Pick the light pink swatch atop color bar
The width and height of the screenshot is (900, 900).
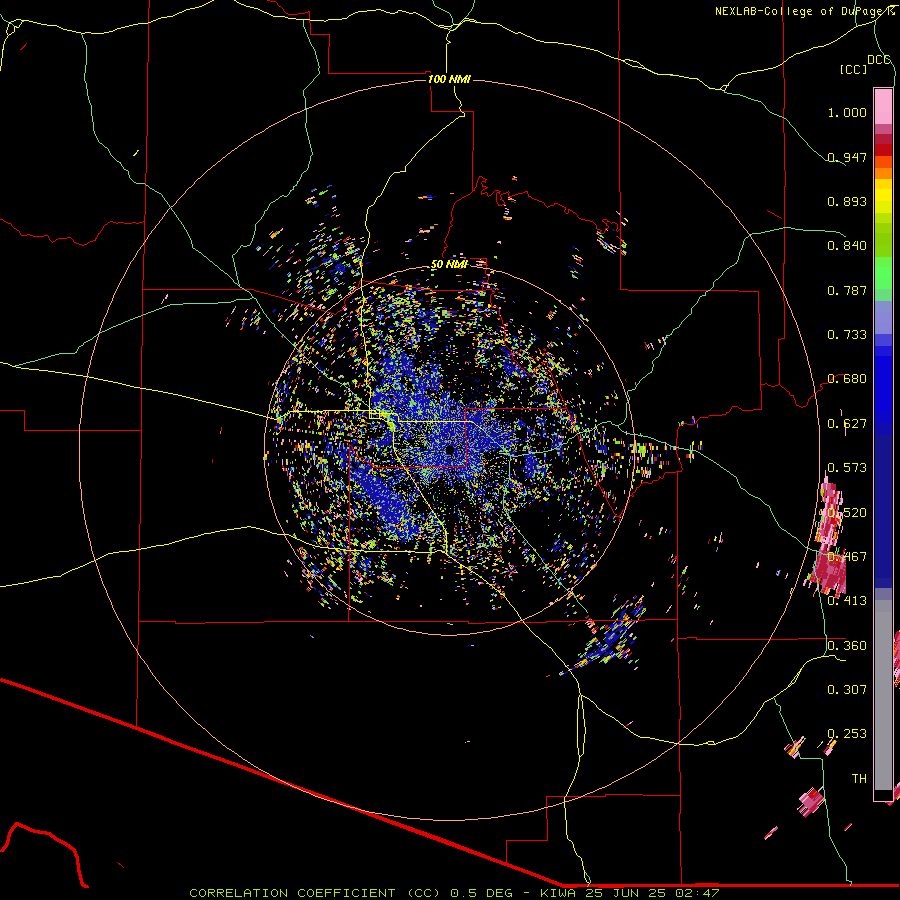pyautogui.click(x=883, y=107)
